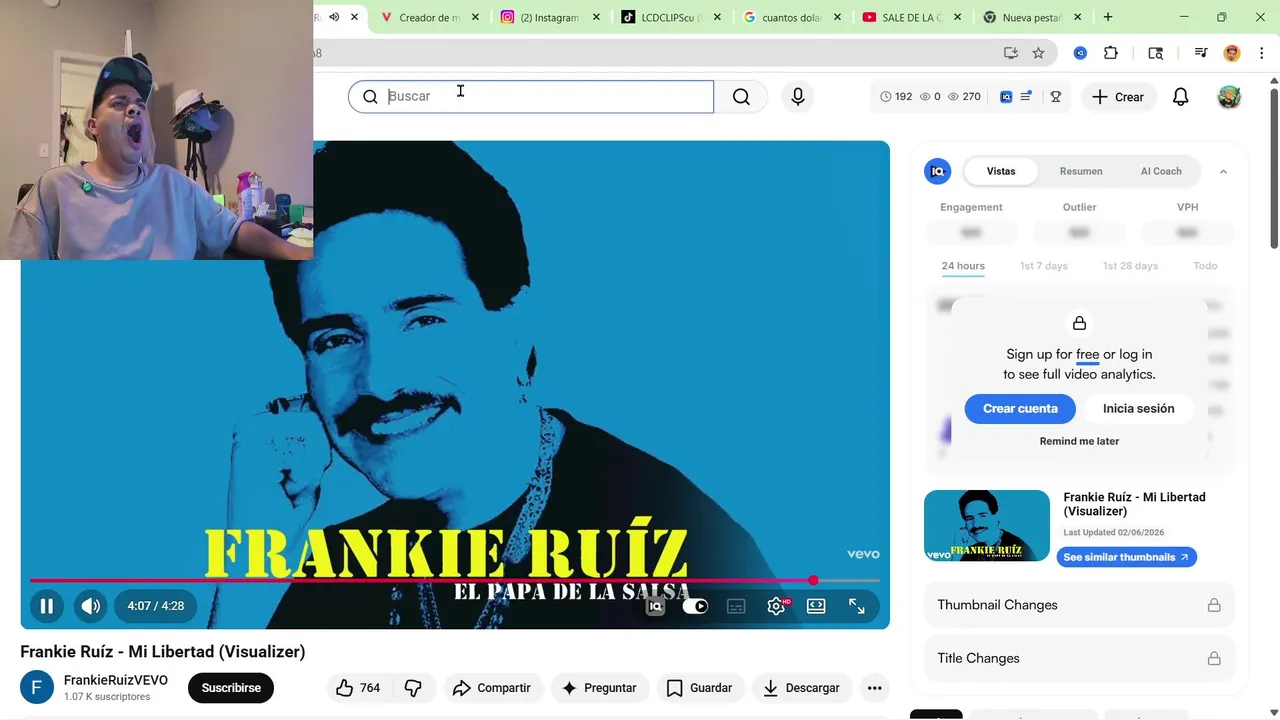Open the Crear create menu

[1118, 97]
